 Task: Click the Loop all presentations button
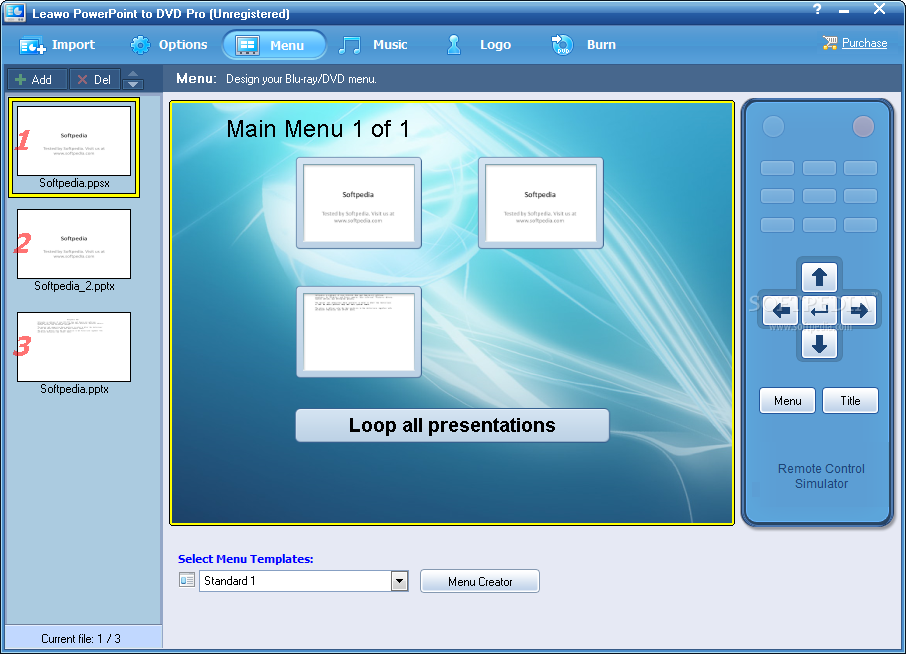pyautogui.click(x=452, y=425)
